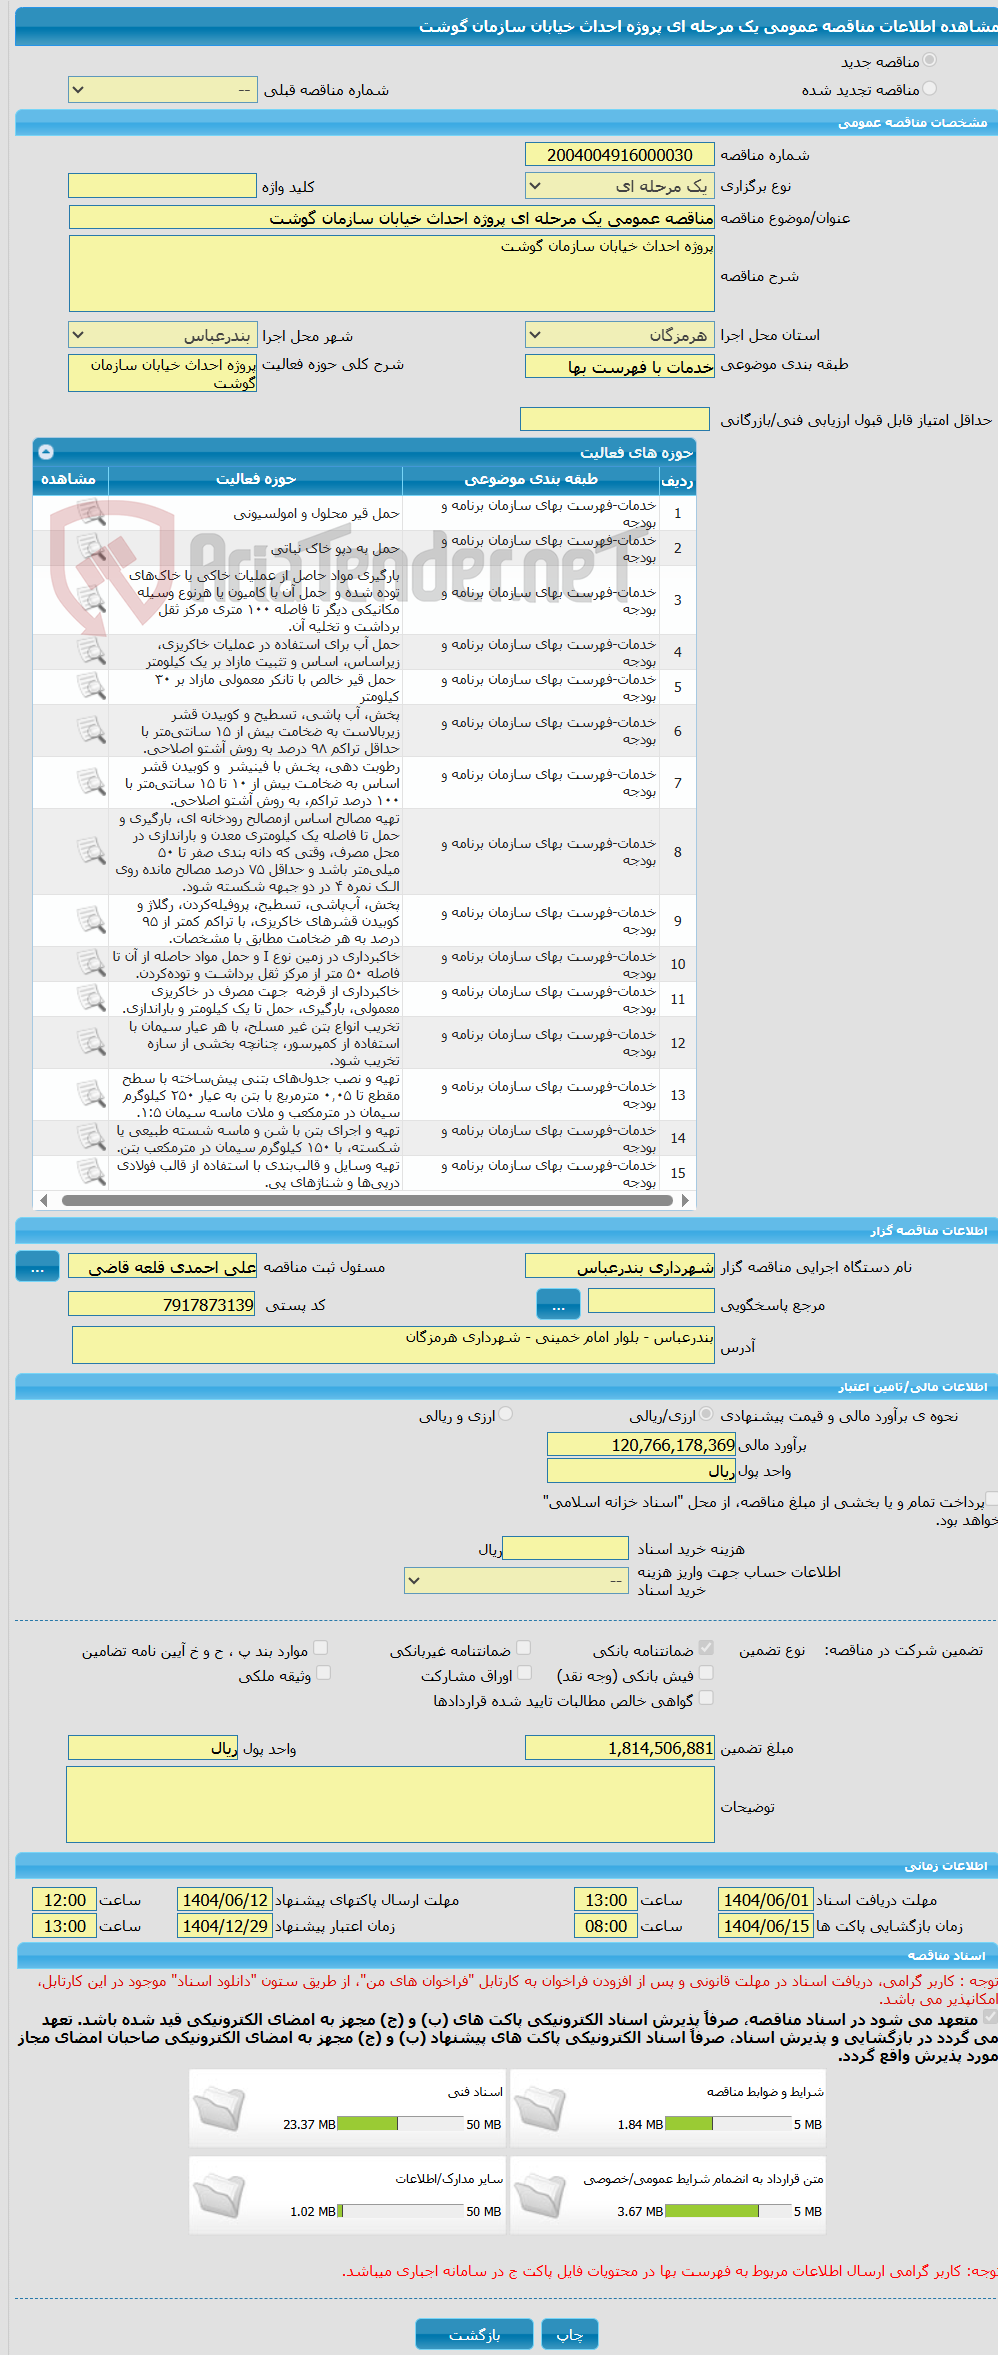Click the چاپ print button

[570, 2335]
